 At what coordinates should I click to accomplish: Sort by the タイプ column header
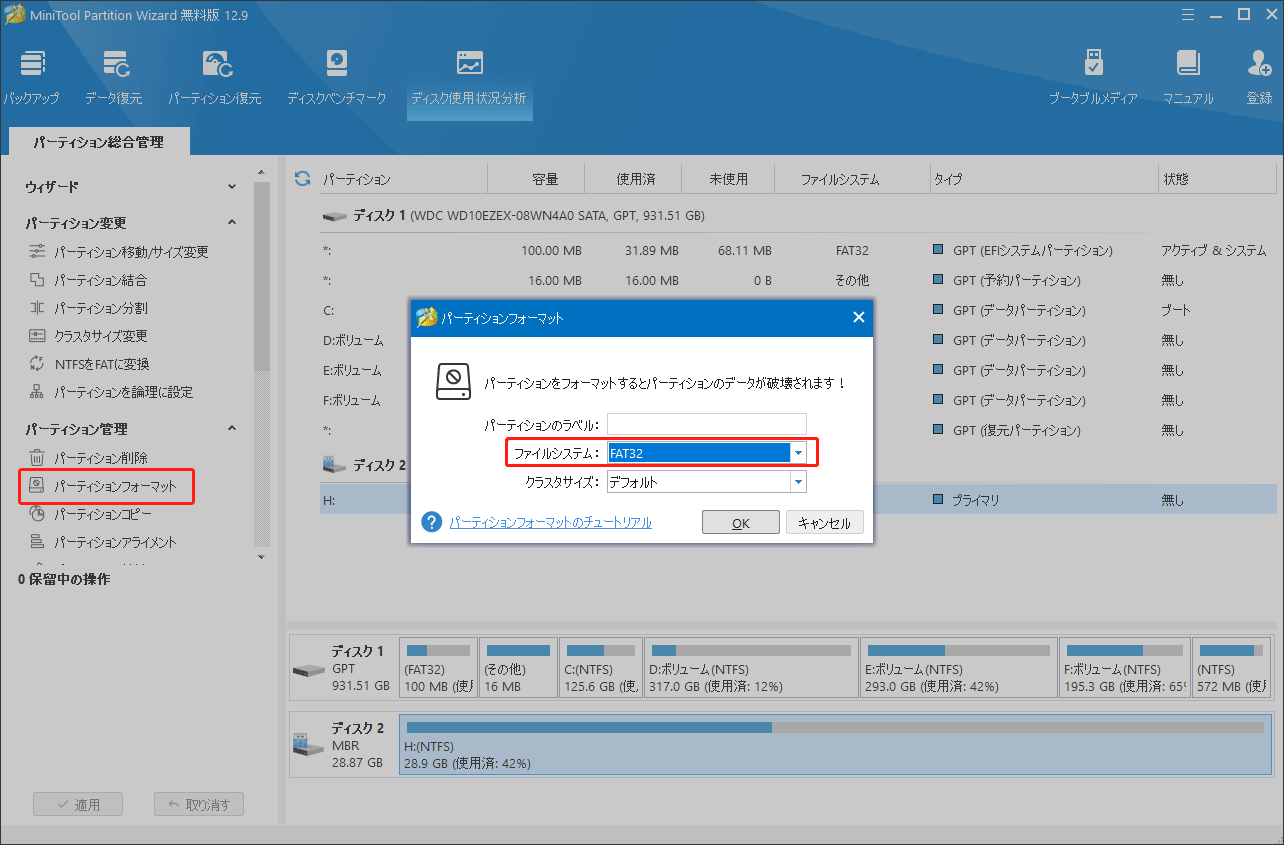pos(1042,179)
